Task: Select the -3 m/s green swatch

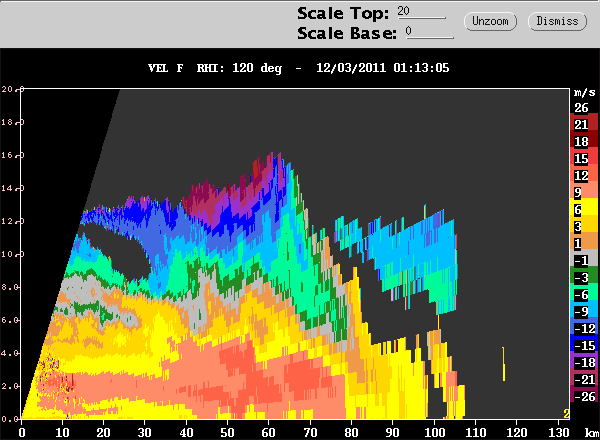Action: (584, 274)
